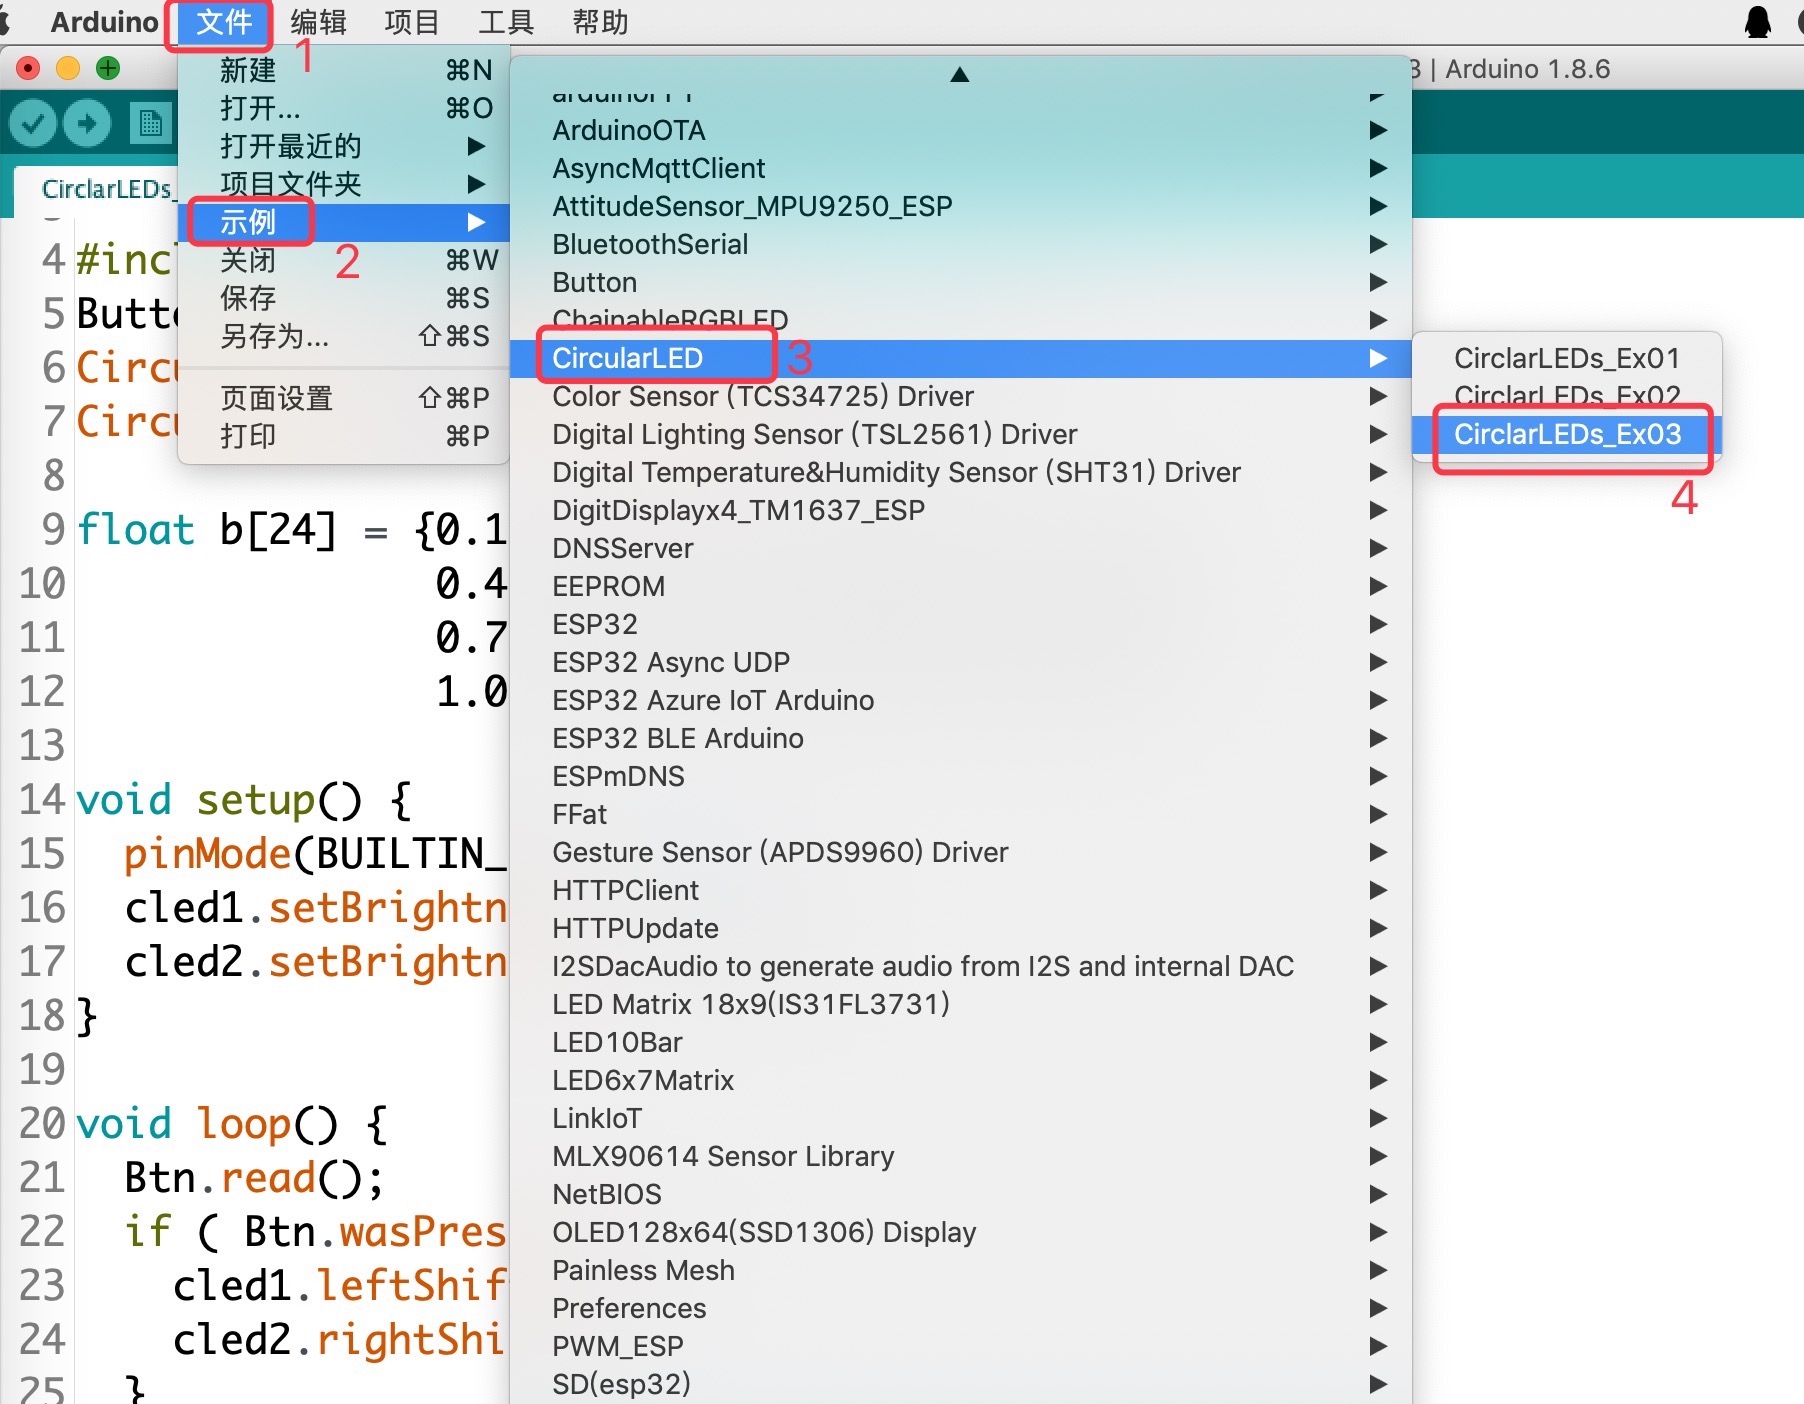
Task: Open the LED10Bar examples
Action: coord(960,1042)
